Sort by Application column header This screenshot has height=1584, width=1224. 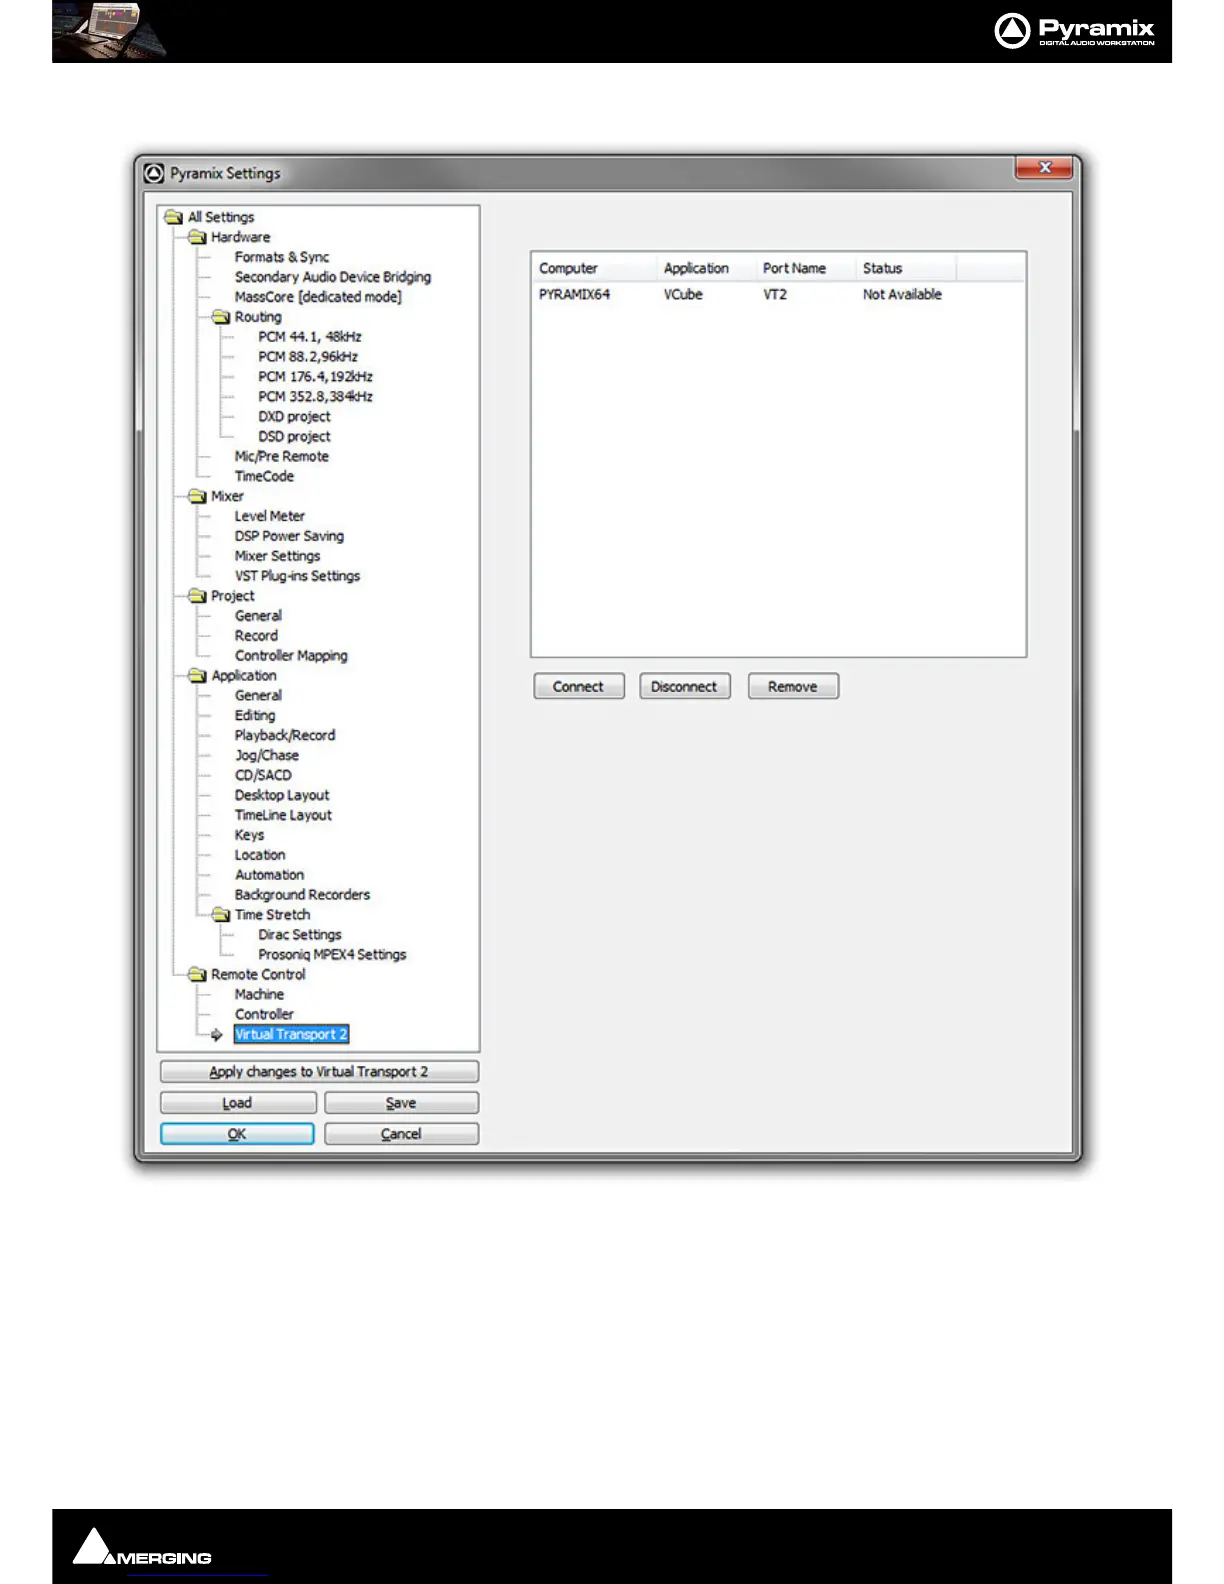(706, 268)
